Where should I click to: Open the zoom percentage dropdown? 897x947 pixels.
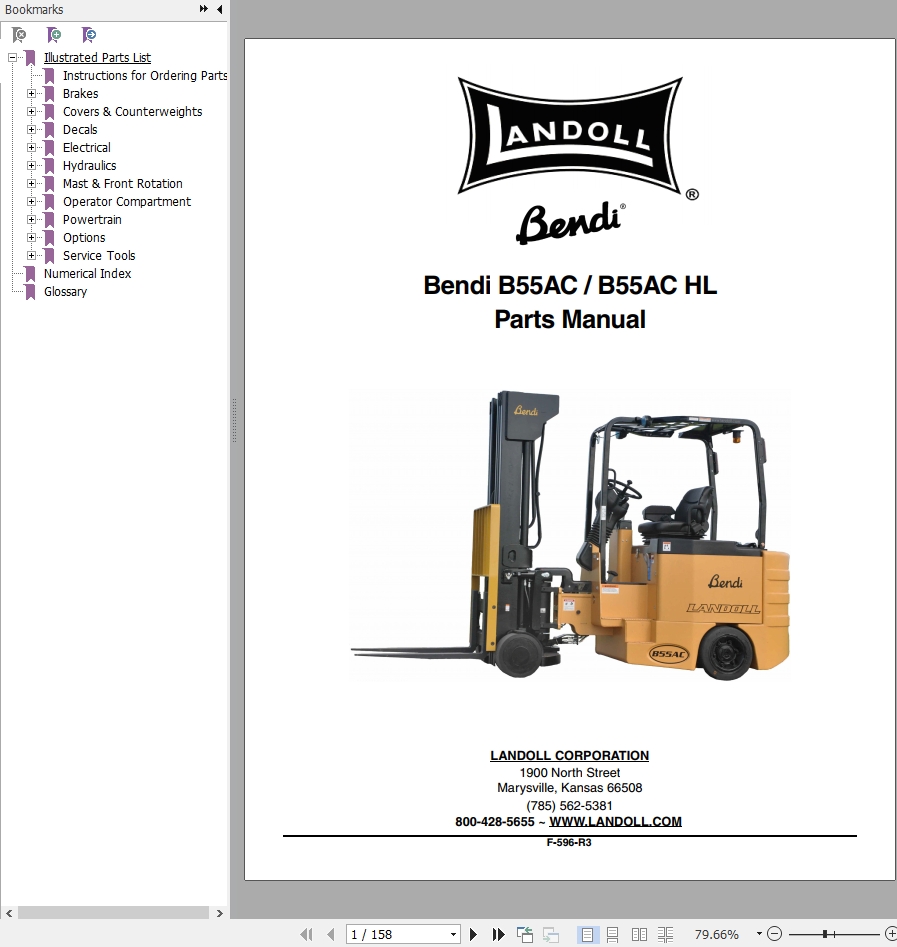tap(759, 934)
